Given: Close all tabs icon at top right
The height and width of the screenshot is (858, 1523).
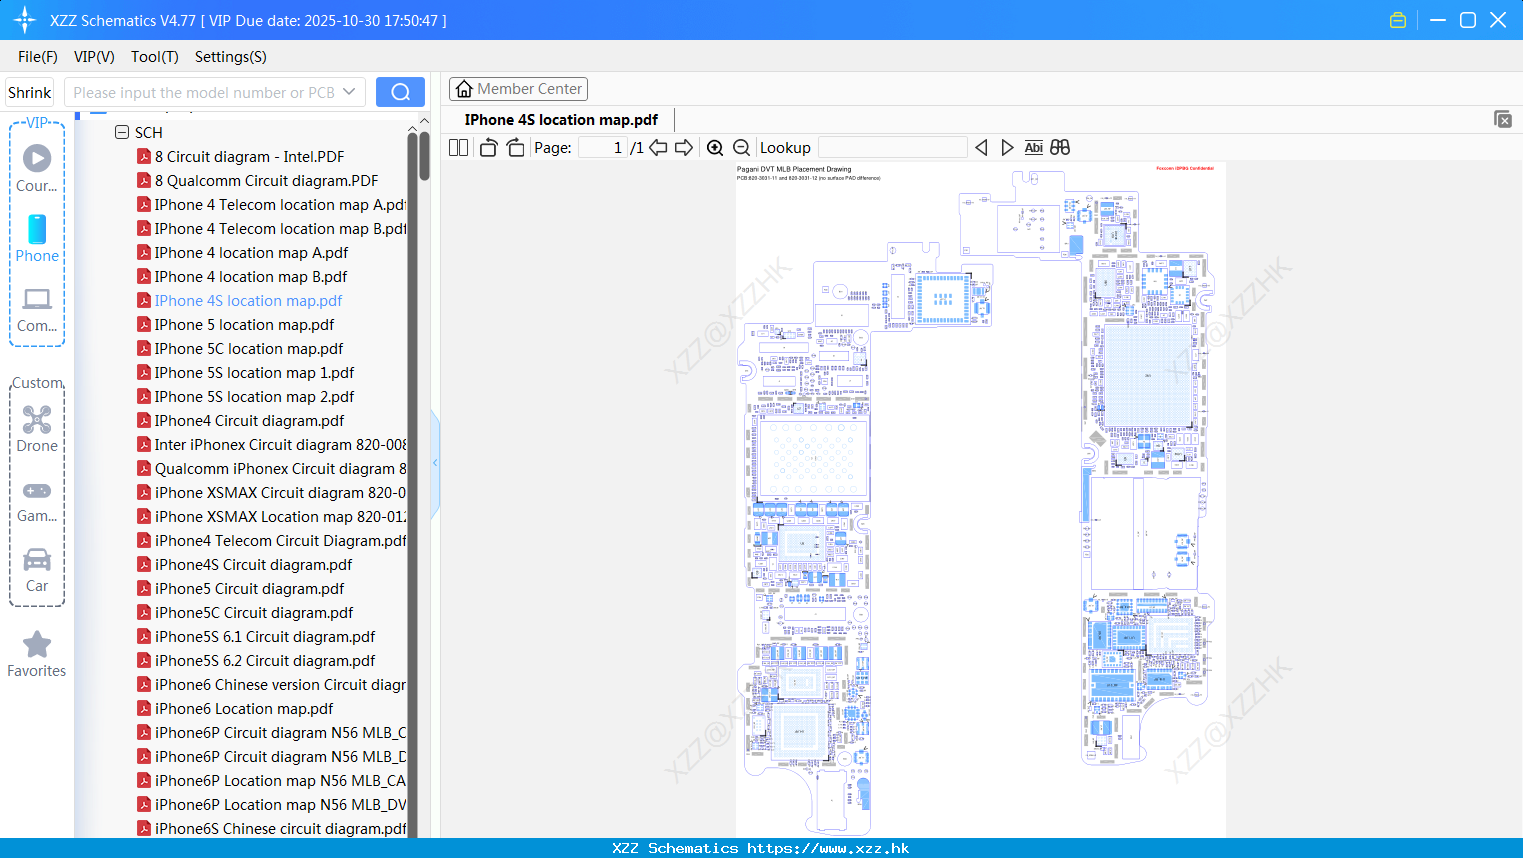Looking at the screenshot, I should pyautogui.click(x=1503, y=119).
